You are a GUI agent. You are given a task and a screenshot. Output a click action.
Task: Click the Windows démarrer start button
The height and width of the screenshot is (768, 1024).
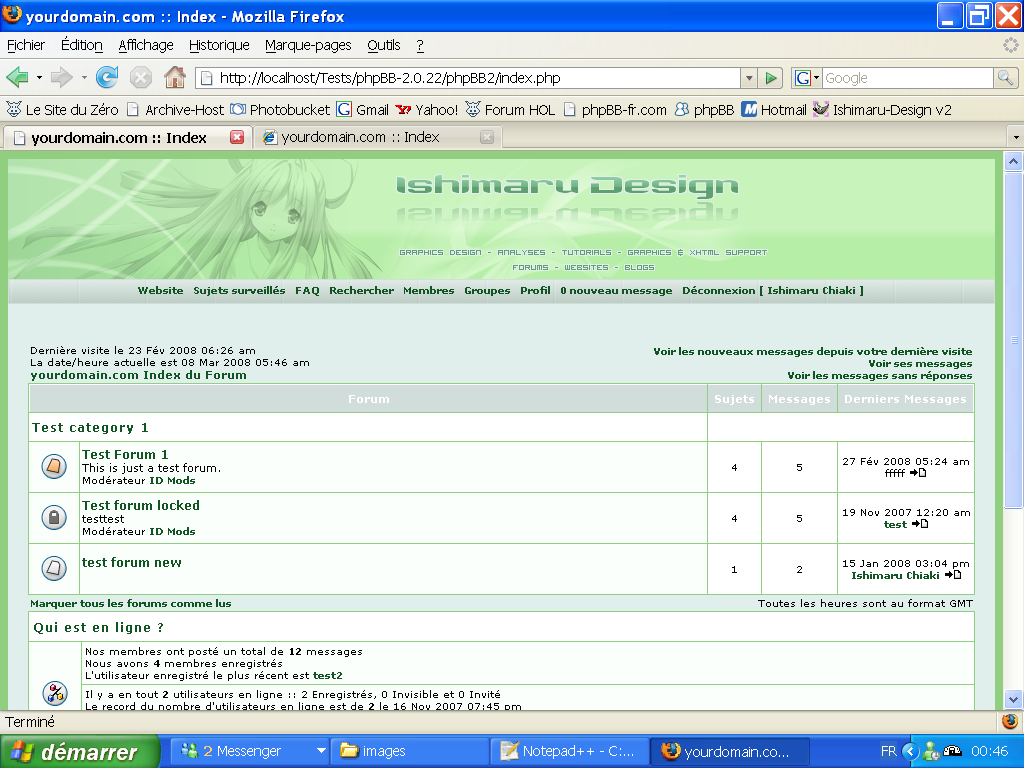(80, 752)
